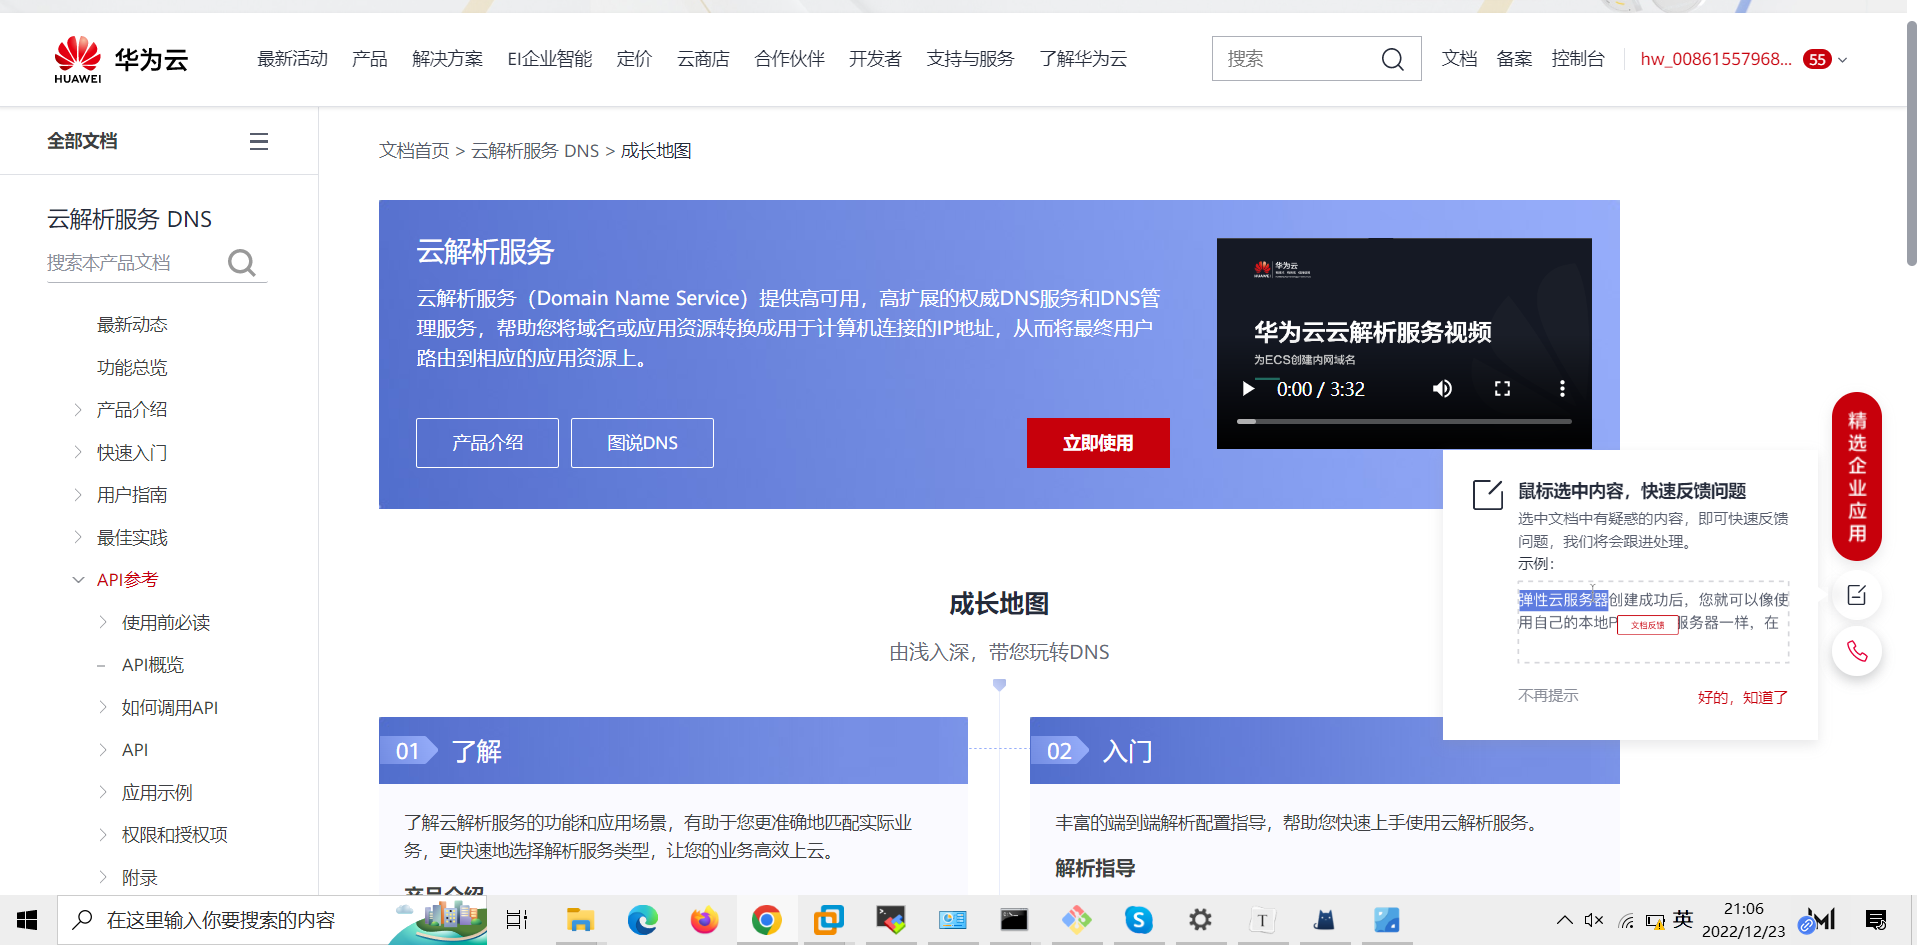Open 合作伙伴 in top navigation
The height and width of the screenshot is (945, 1917).
[789, 59]
